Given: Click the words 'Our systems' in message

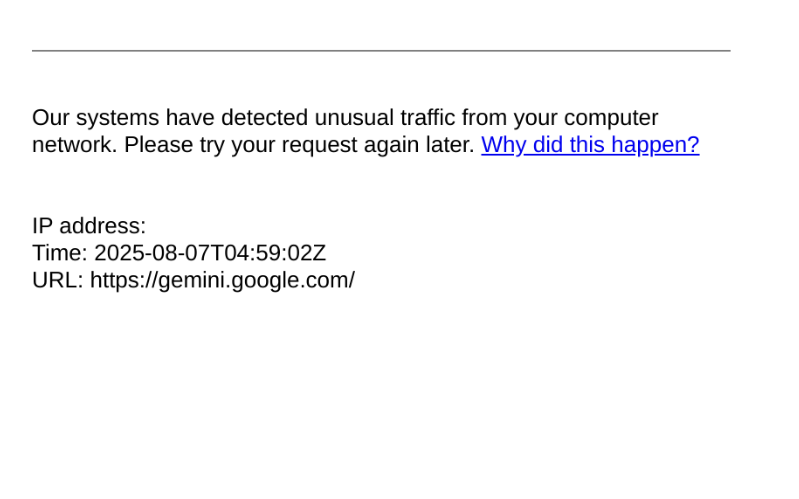Looking at the screenshot, I should pos(96,118).
